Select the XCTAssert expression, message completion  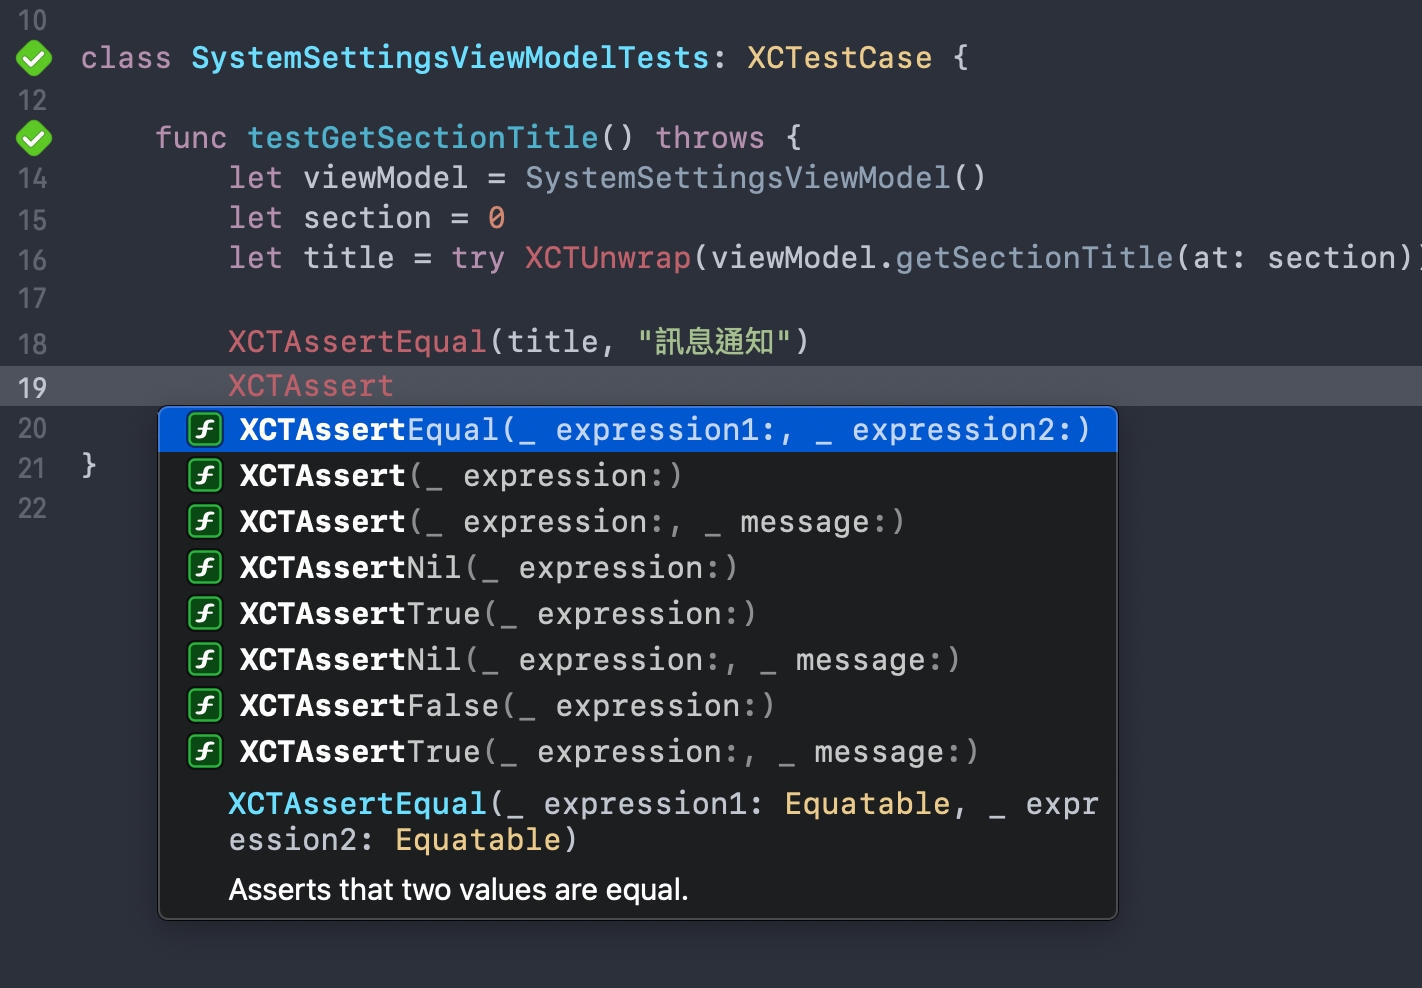coord(571,522)
